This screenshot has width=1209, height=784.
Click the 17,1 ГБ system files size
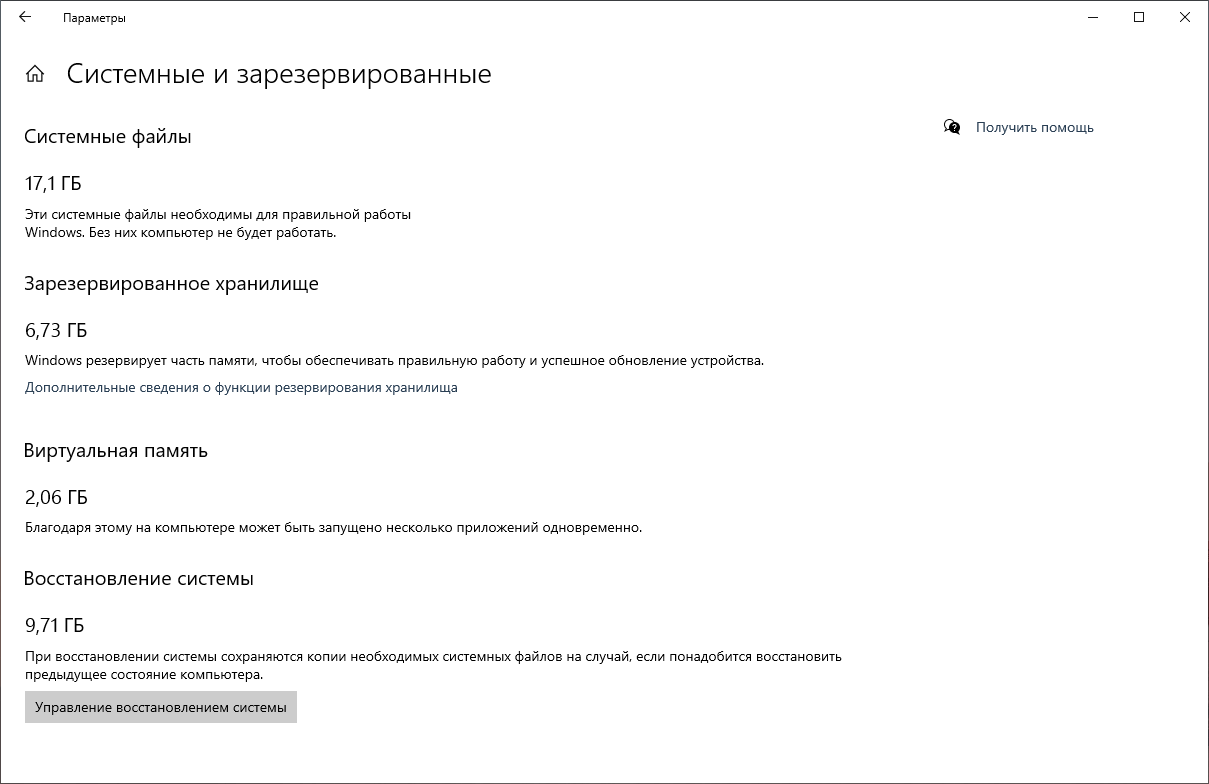click(53, 183)
